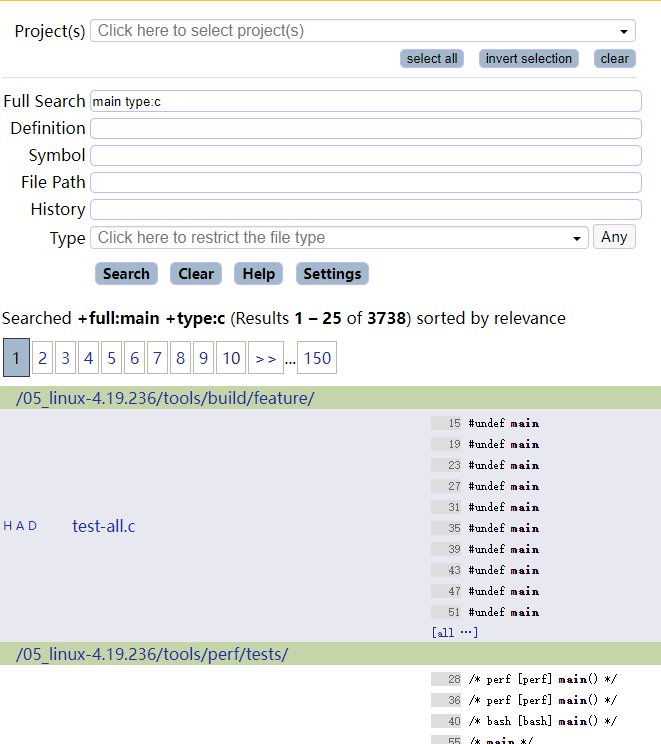
Task: Open line 15 #undef main match
Action: click(485, 423)
